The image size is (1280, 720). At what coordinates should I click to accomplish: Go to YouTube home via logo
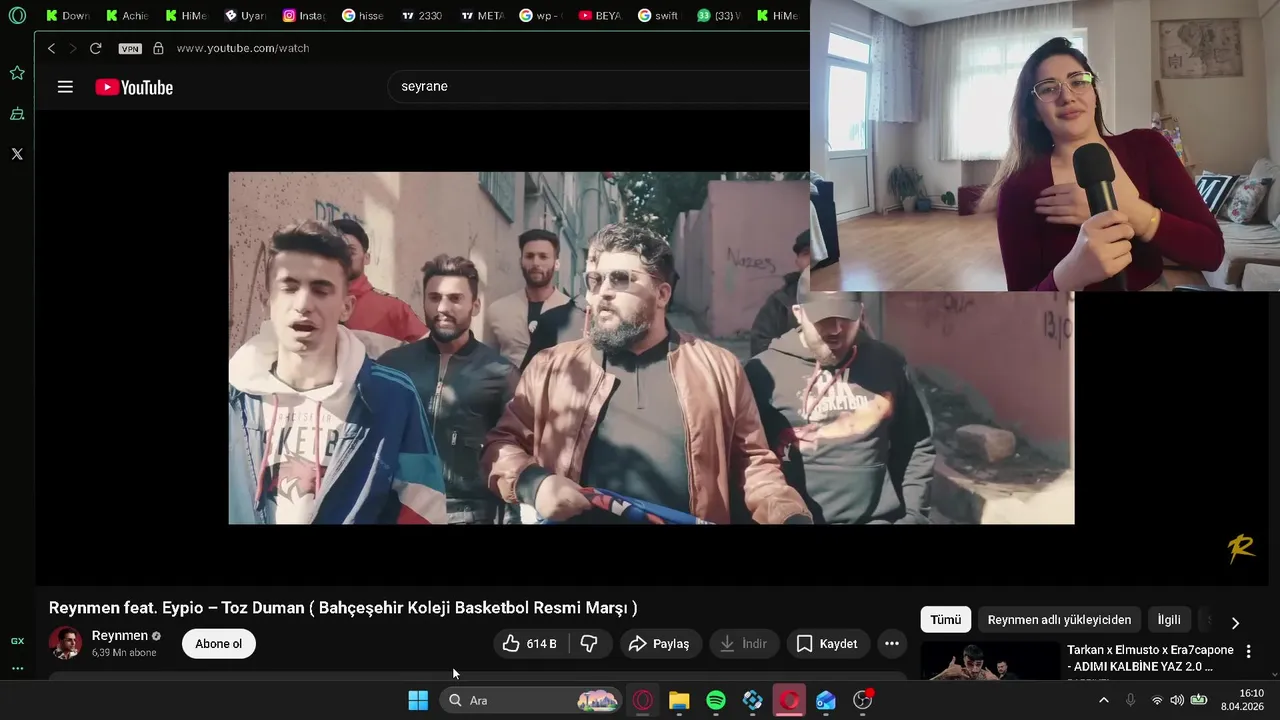pyautogui.click(x=134, y=87)
